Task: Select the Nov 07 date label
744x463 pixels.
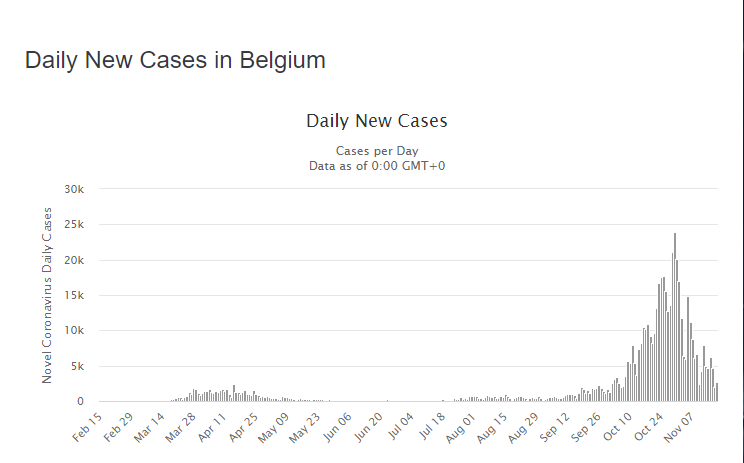Action: coord(682,427)
